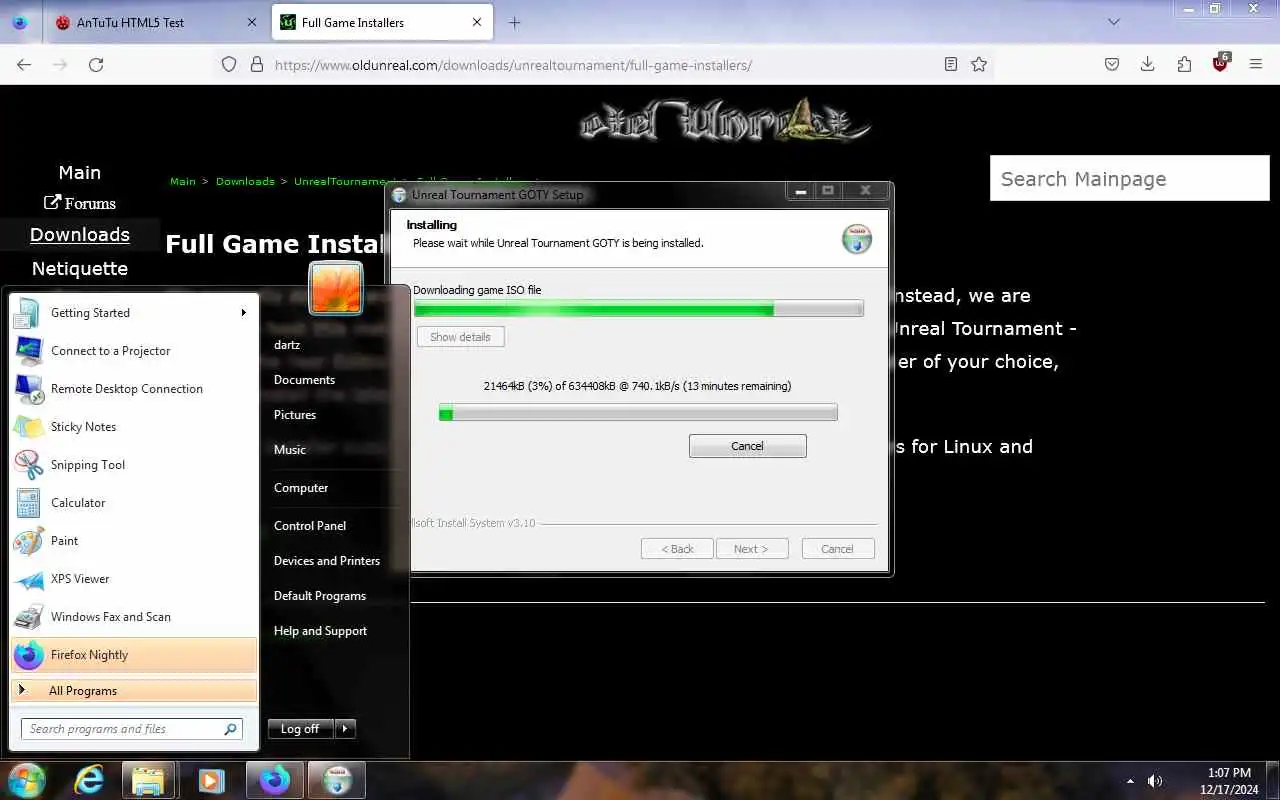Click Show details in installer
This screenshot has width=1280, height=800.
click(x=460, y=337)
